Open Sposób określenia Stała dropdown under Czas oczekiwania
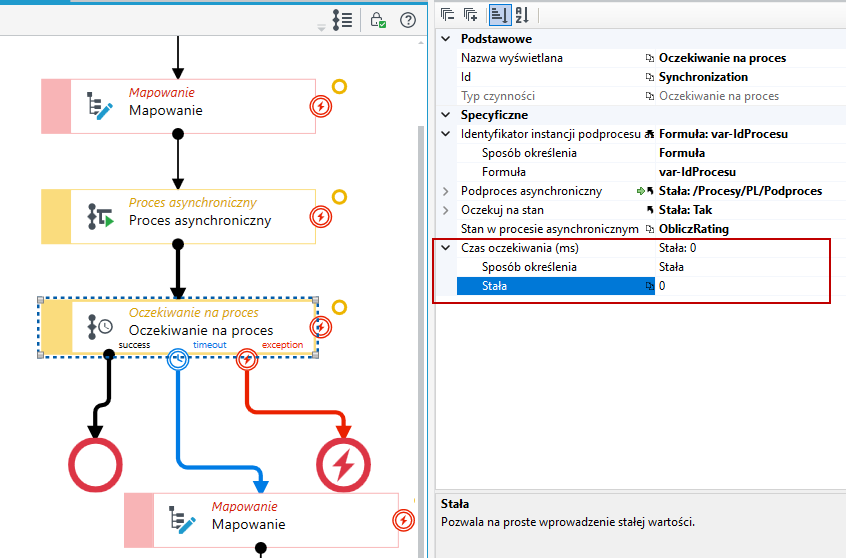The image size is (846, 558). click(x=751, y=267)
